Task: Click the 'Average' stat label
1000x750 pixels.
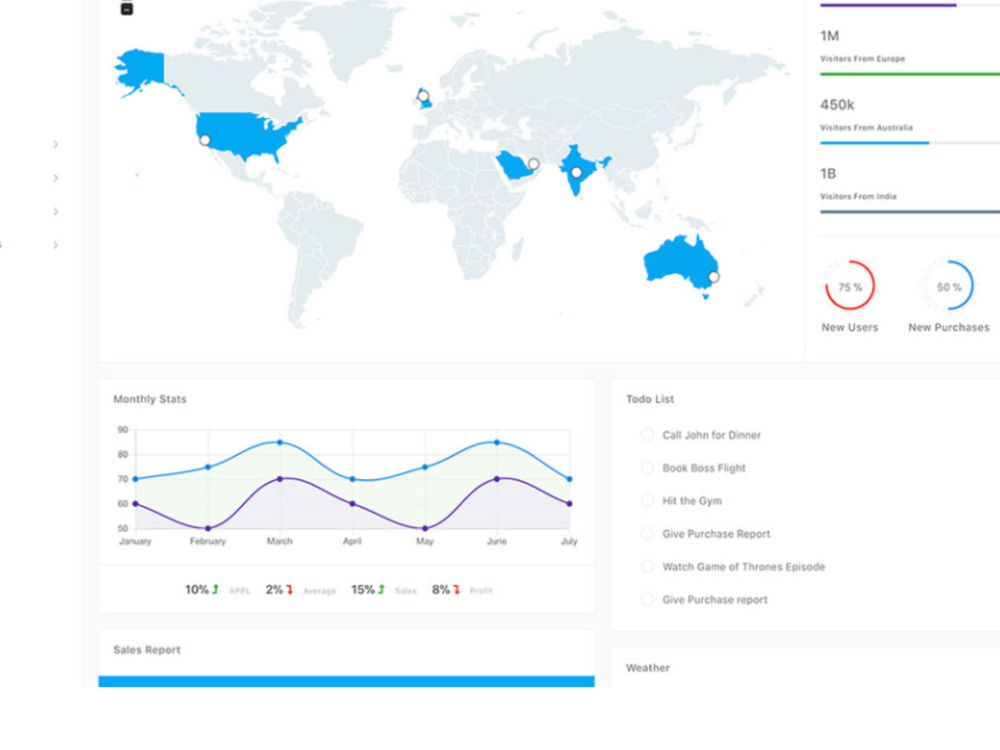Action: tap(320, 591)
